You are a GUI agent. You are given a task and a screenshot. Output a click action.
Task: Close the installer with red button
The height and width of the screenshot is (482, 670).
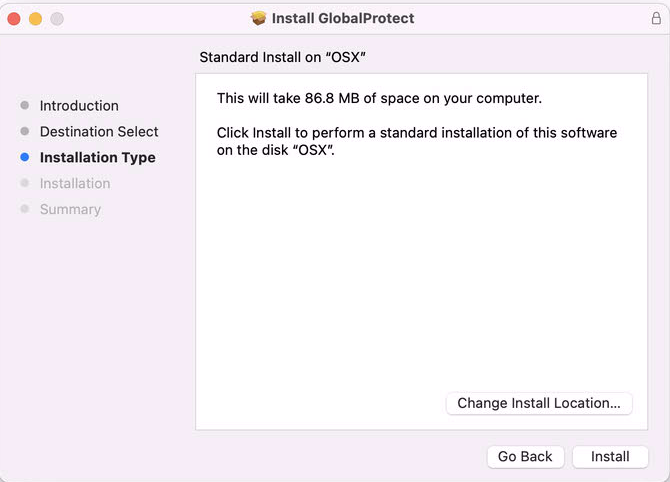(14, 19)
